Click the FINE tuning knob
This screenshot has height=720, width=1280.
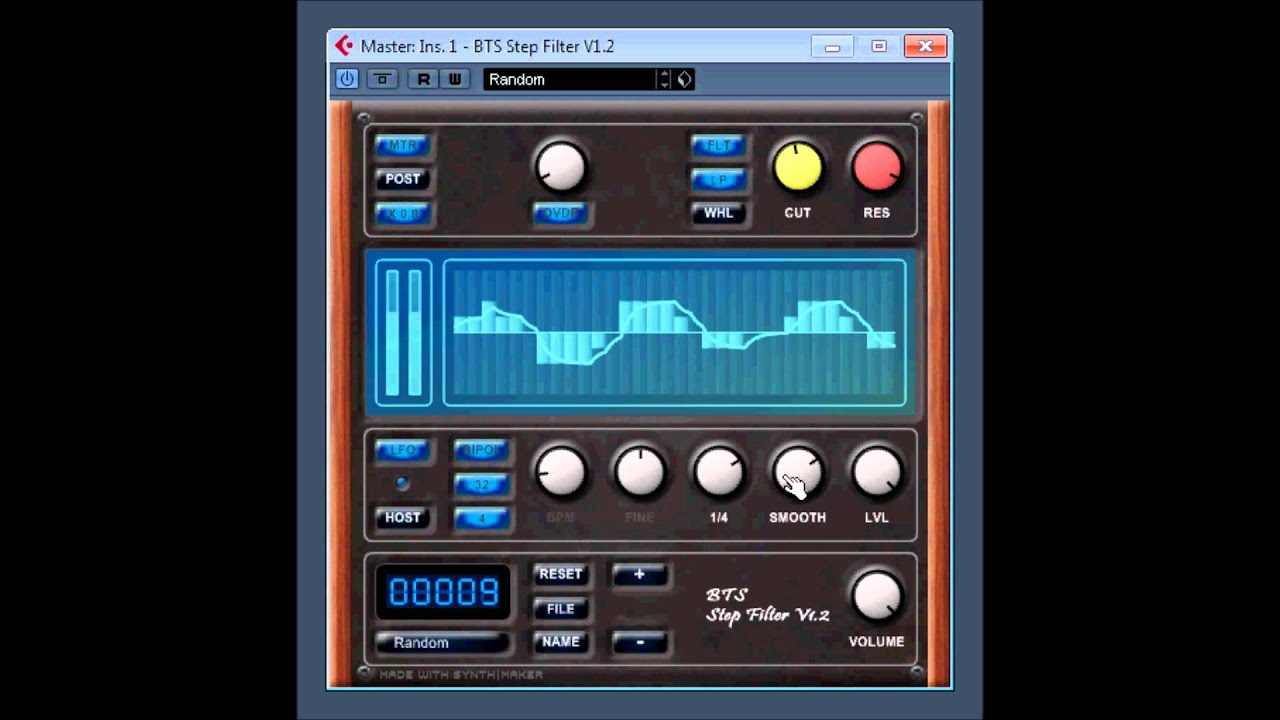(639, 472)
